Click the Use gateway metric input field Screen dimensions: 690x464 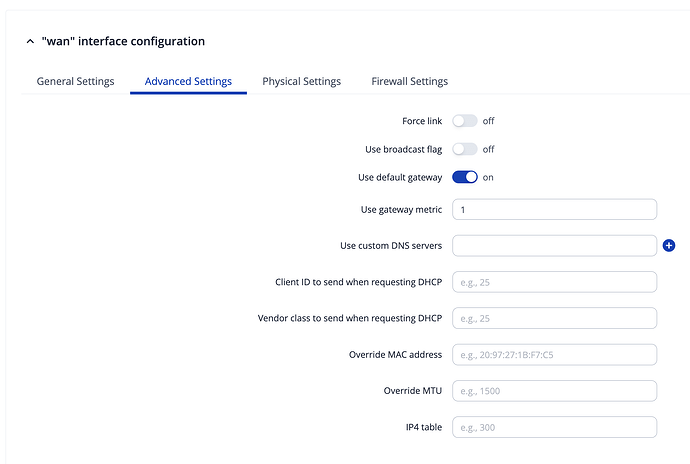click(554, 209)
